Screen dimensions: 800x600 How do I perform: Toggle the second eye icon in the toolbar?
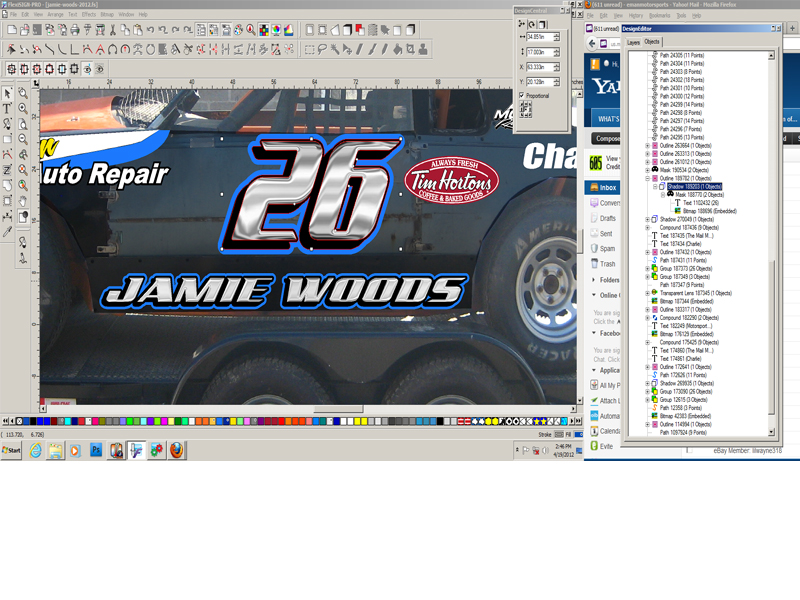click(x=99, y=69)
